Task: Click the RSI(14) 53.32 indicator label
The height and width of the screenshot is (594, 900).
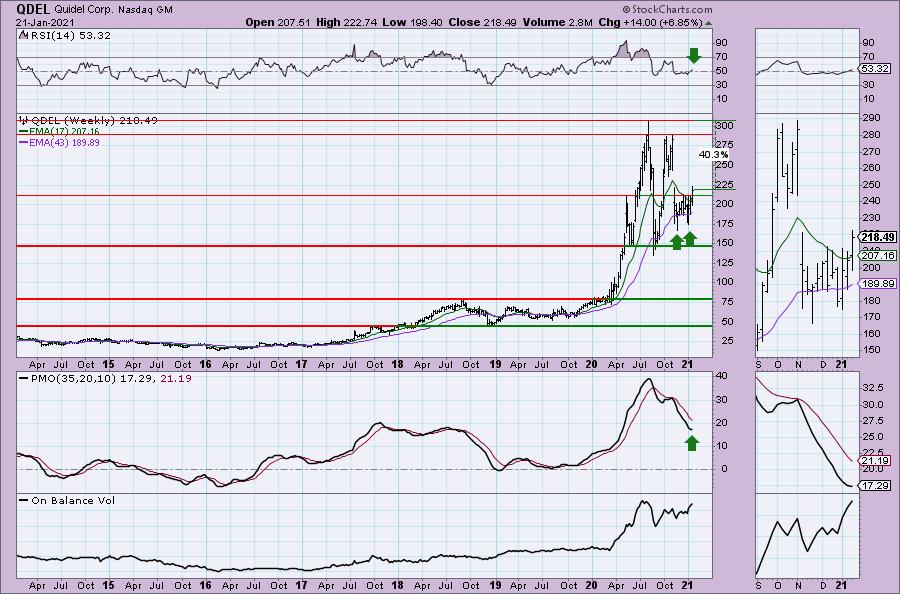Action: [x=70, y=36]
